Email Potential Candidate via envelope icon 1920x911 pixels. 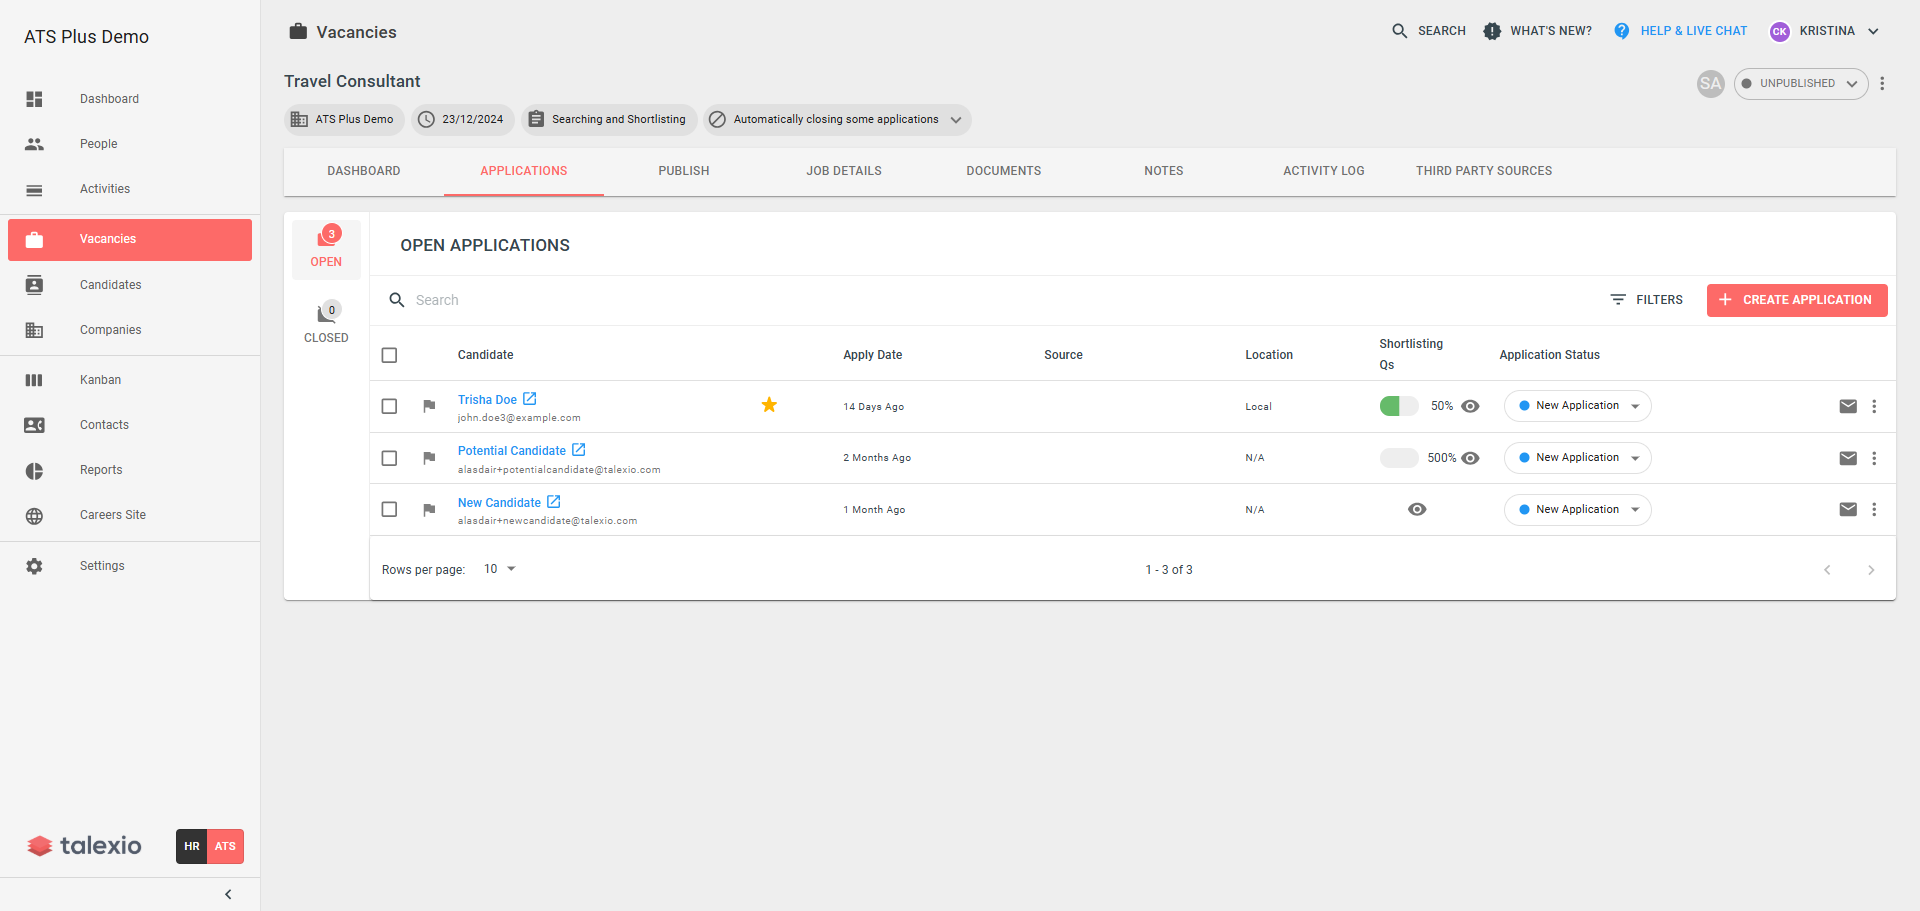[x=1848, y=458]
